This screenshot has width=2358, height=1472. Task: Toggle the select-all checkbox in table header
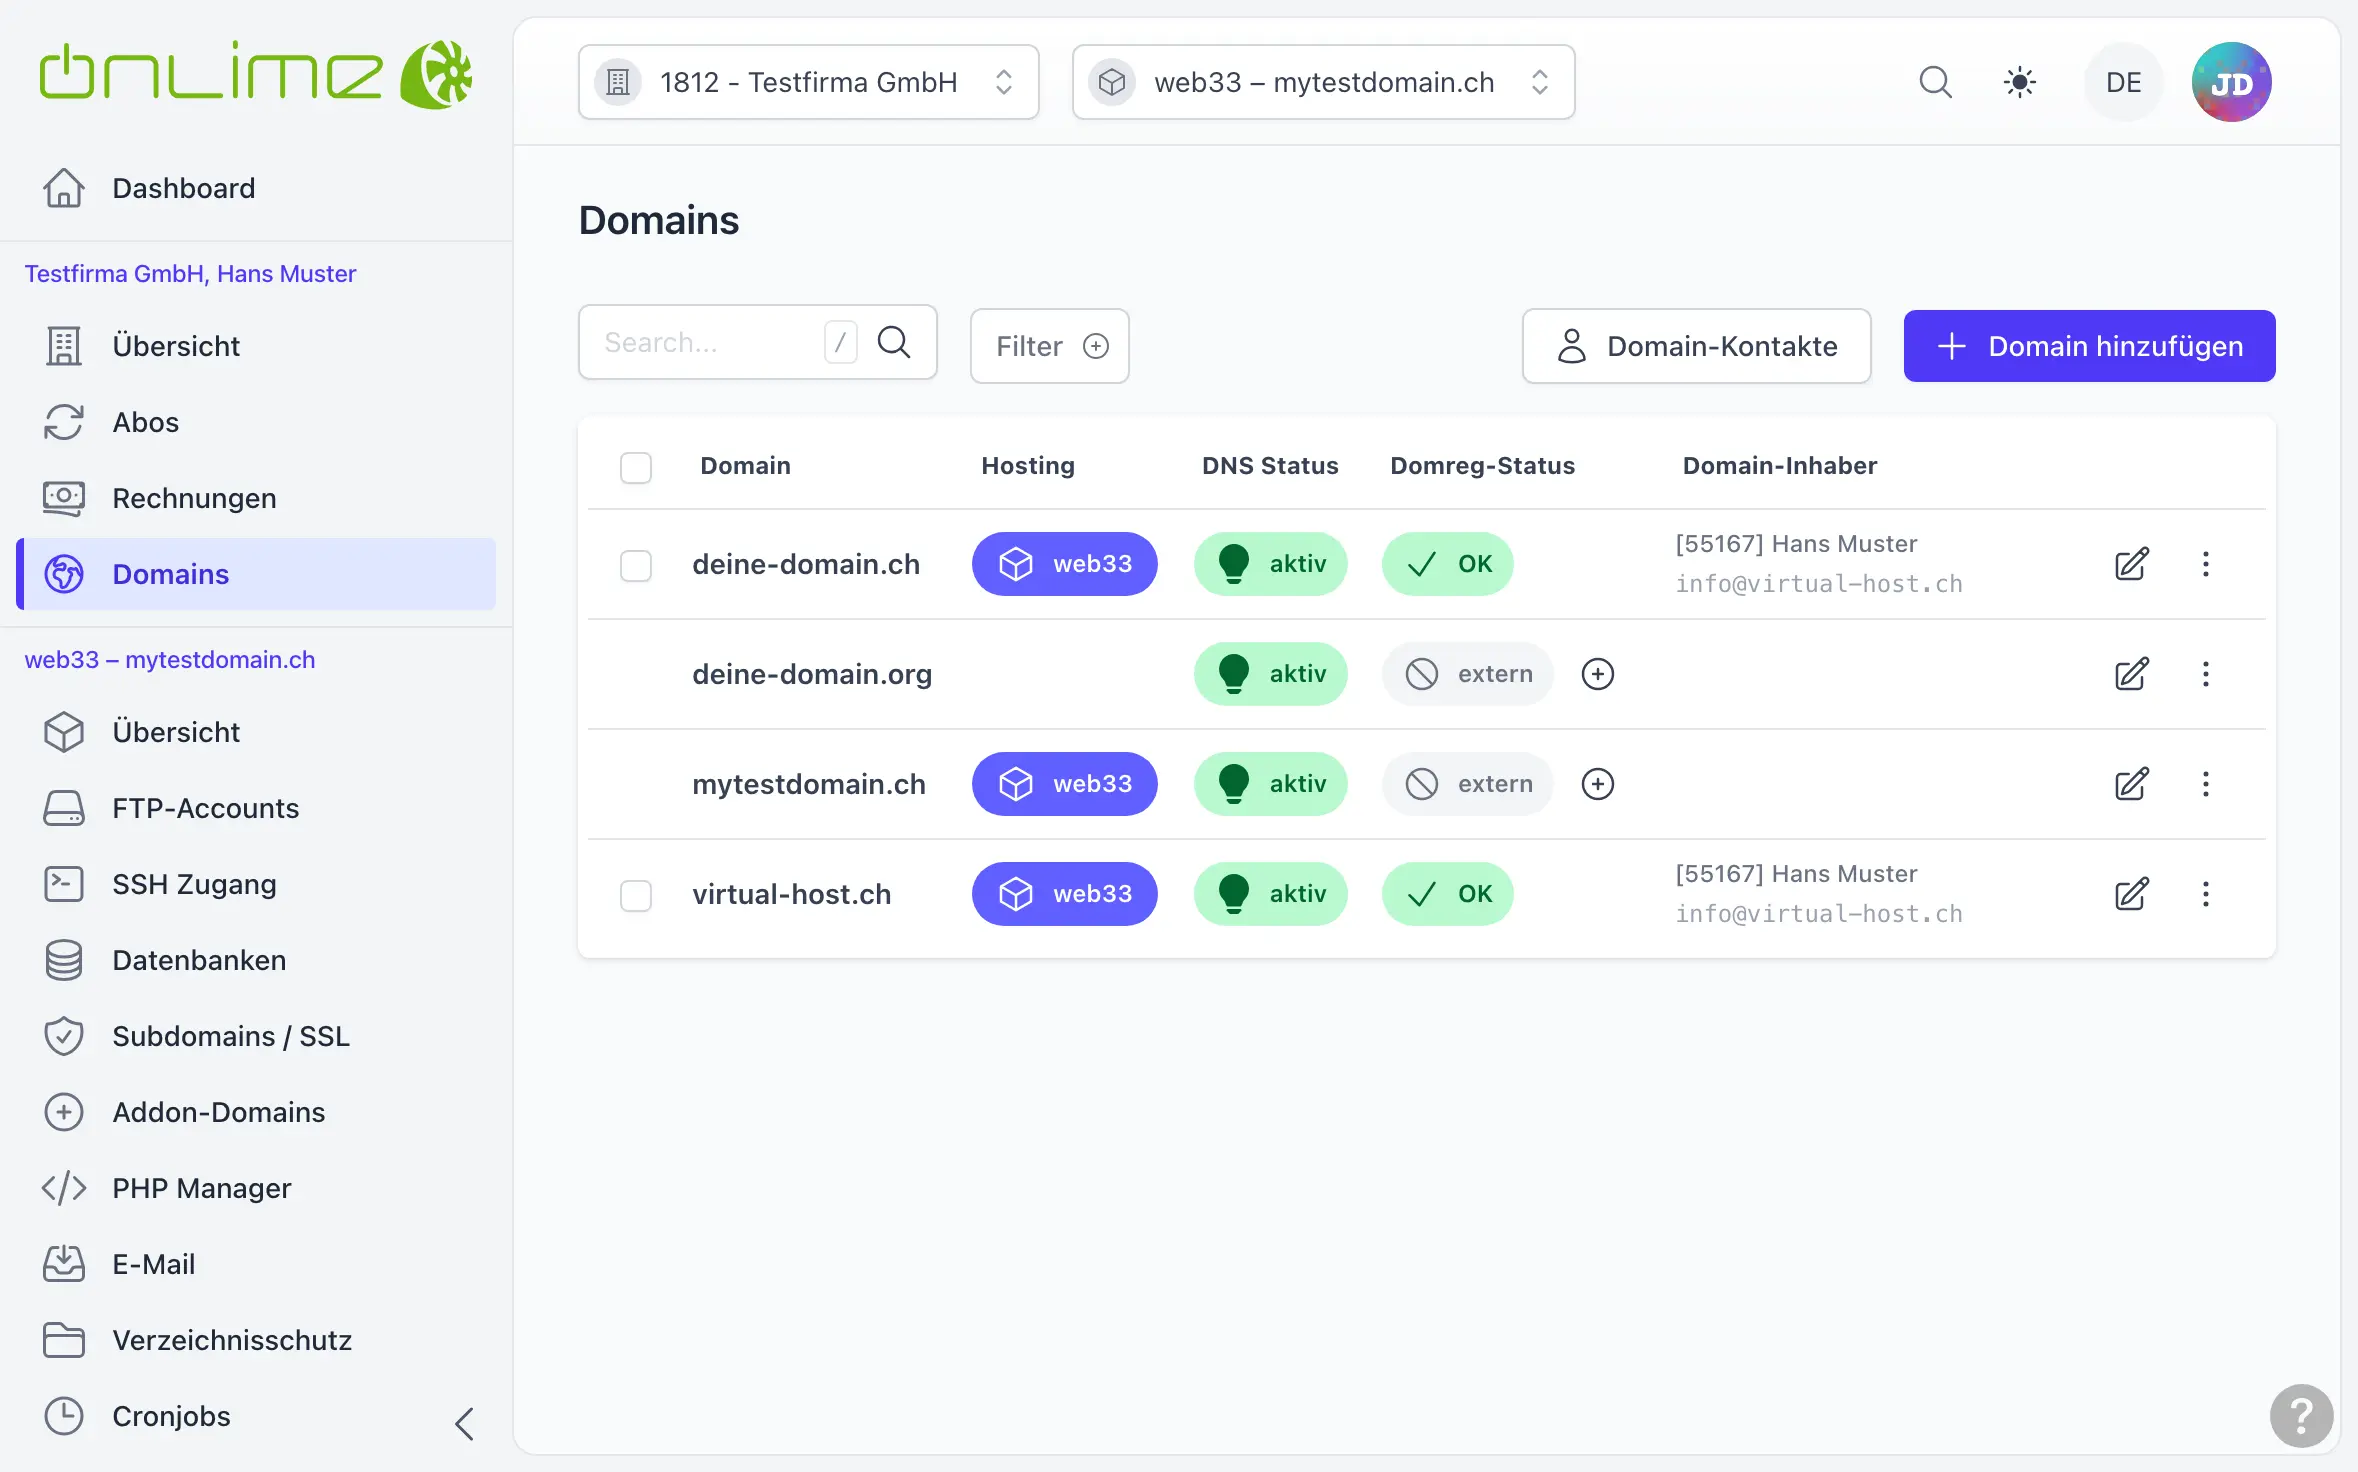pos(636,467)
